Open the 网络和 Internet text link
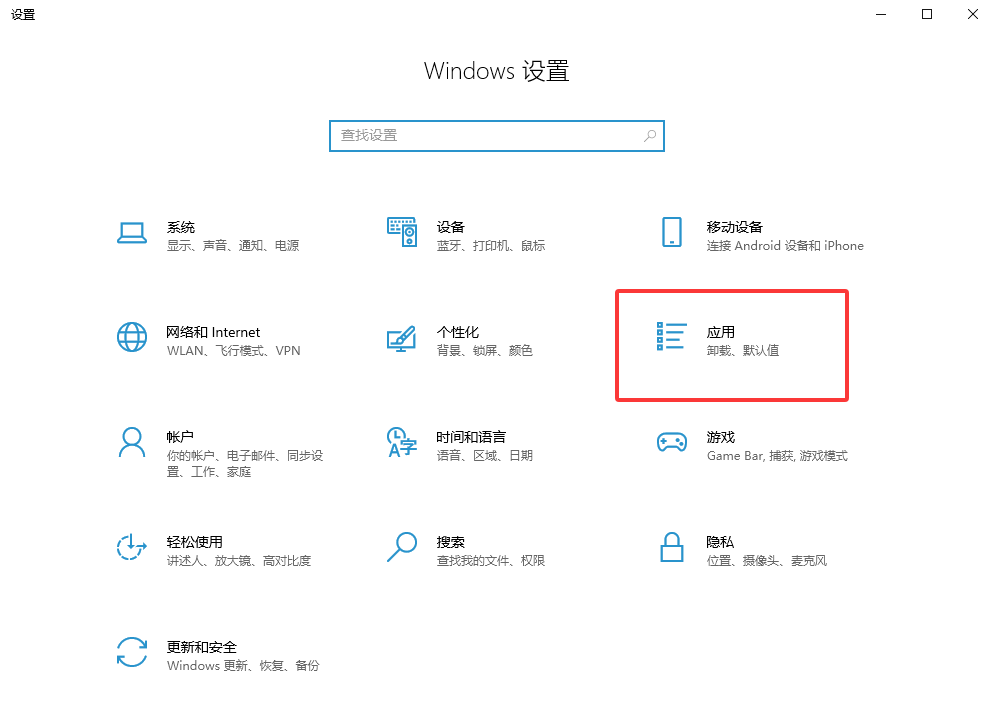992x708 pixels. pos(213,332)
